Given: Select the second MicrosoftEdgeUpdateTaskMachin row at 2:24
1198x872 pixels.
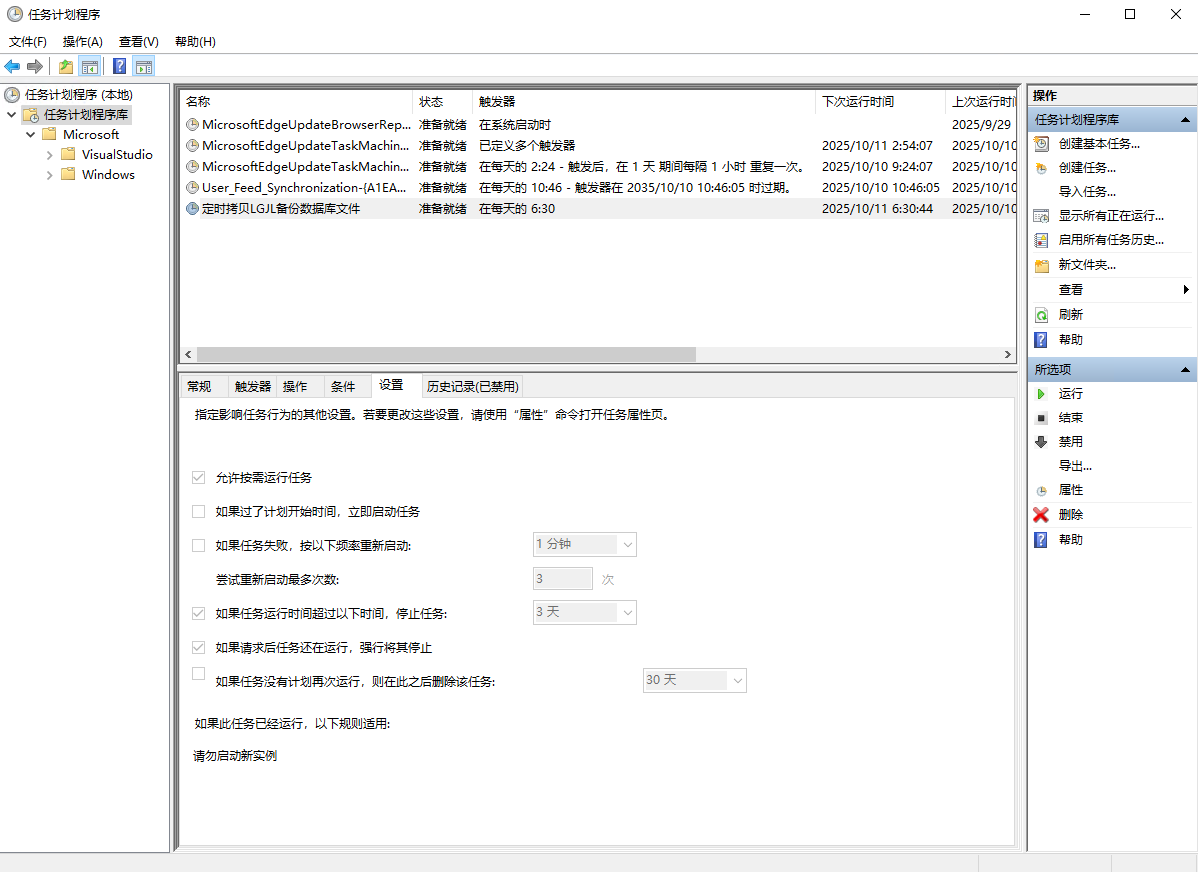Looking at the screenshot, I should tap(598, 167).
